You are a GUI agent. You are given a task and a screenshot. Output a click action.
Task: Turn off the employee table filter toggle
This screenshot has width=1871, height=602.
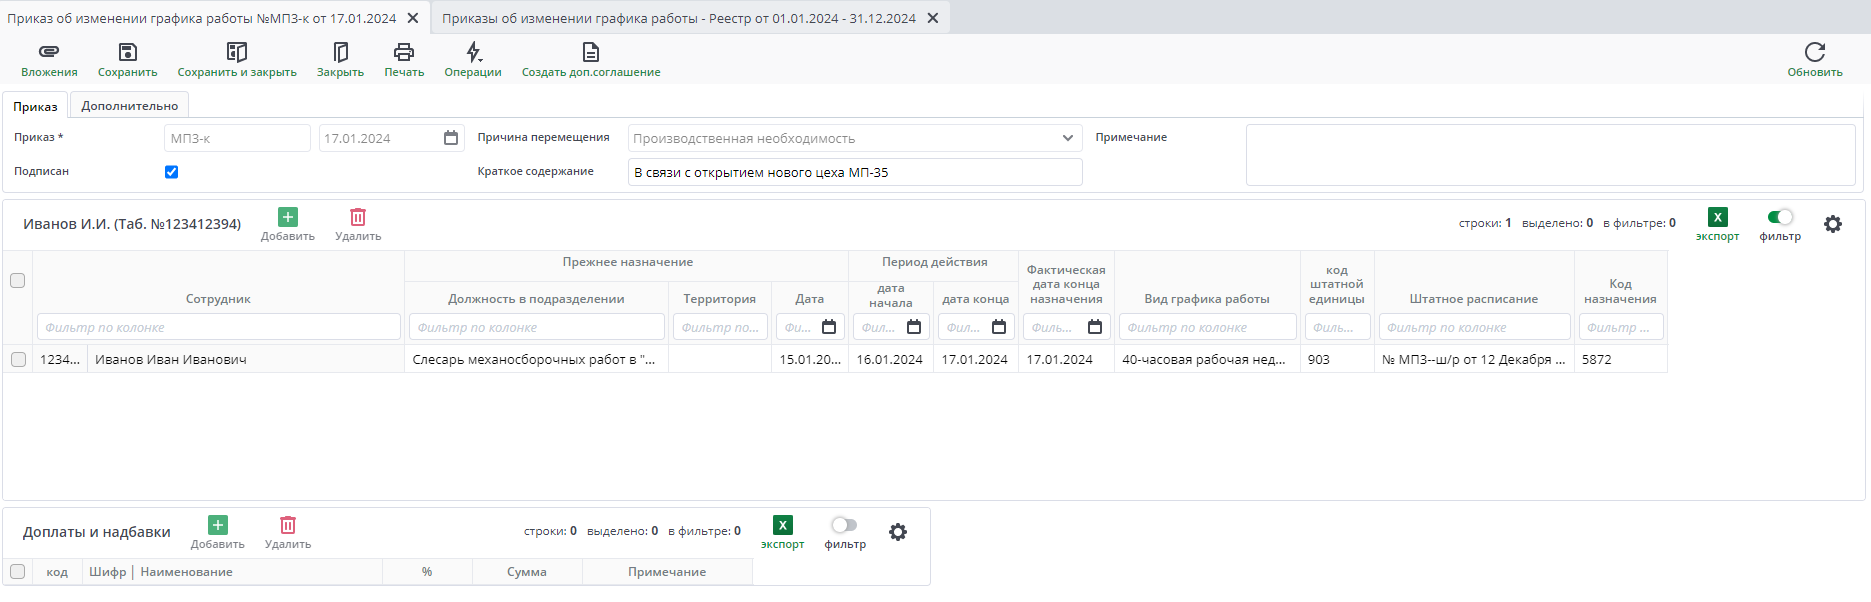pos(1780,217)
